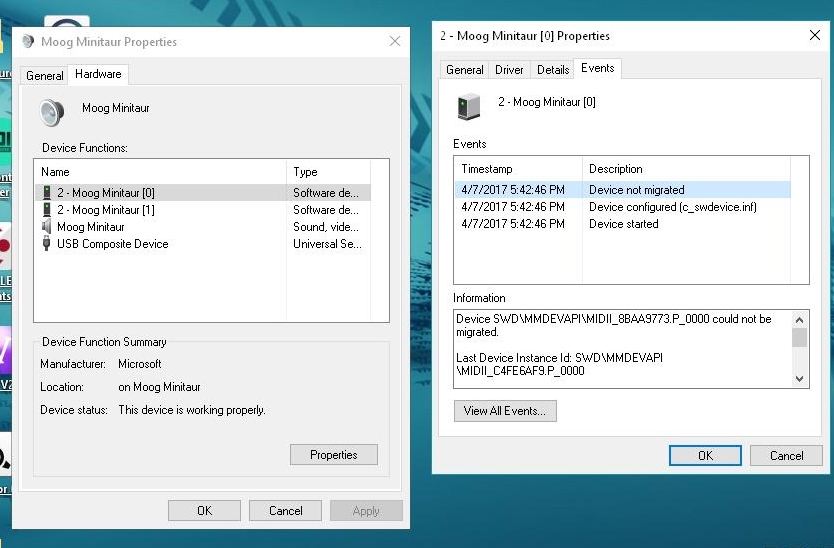Click the Timestamp column header
Screen dimensions: 834x548
[487, 169]
